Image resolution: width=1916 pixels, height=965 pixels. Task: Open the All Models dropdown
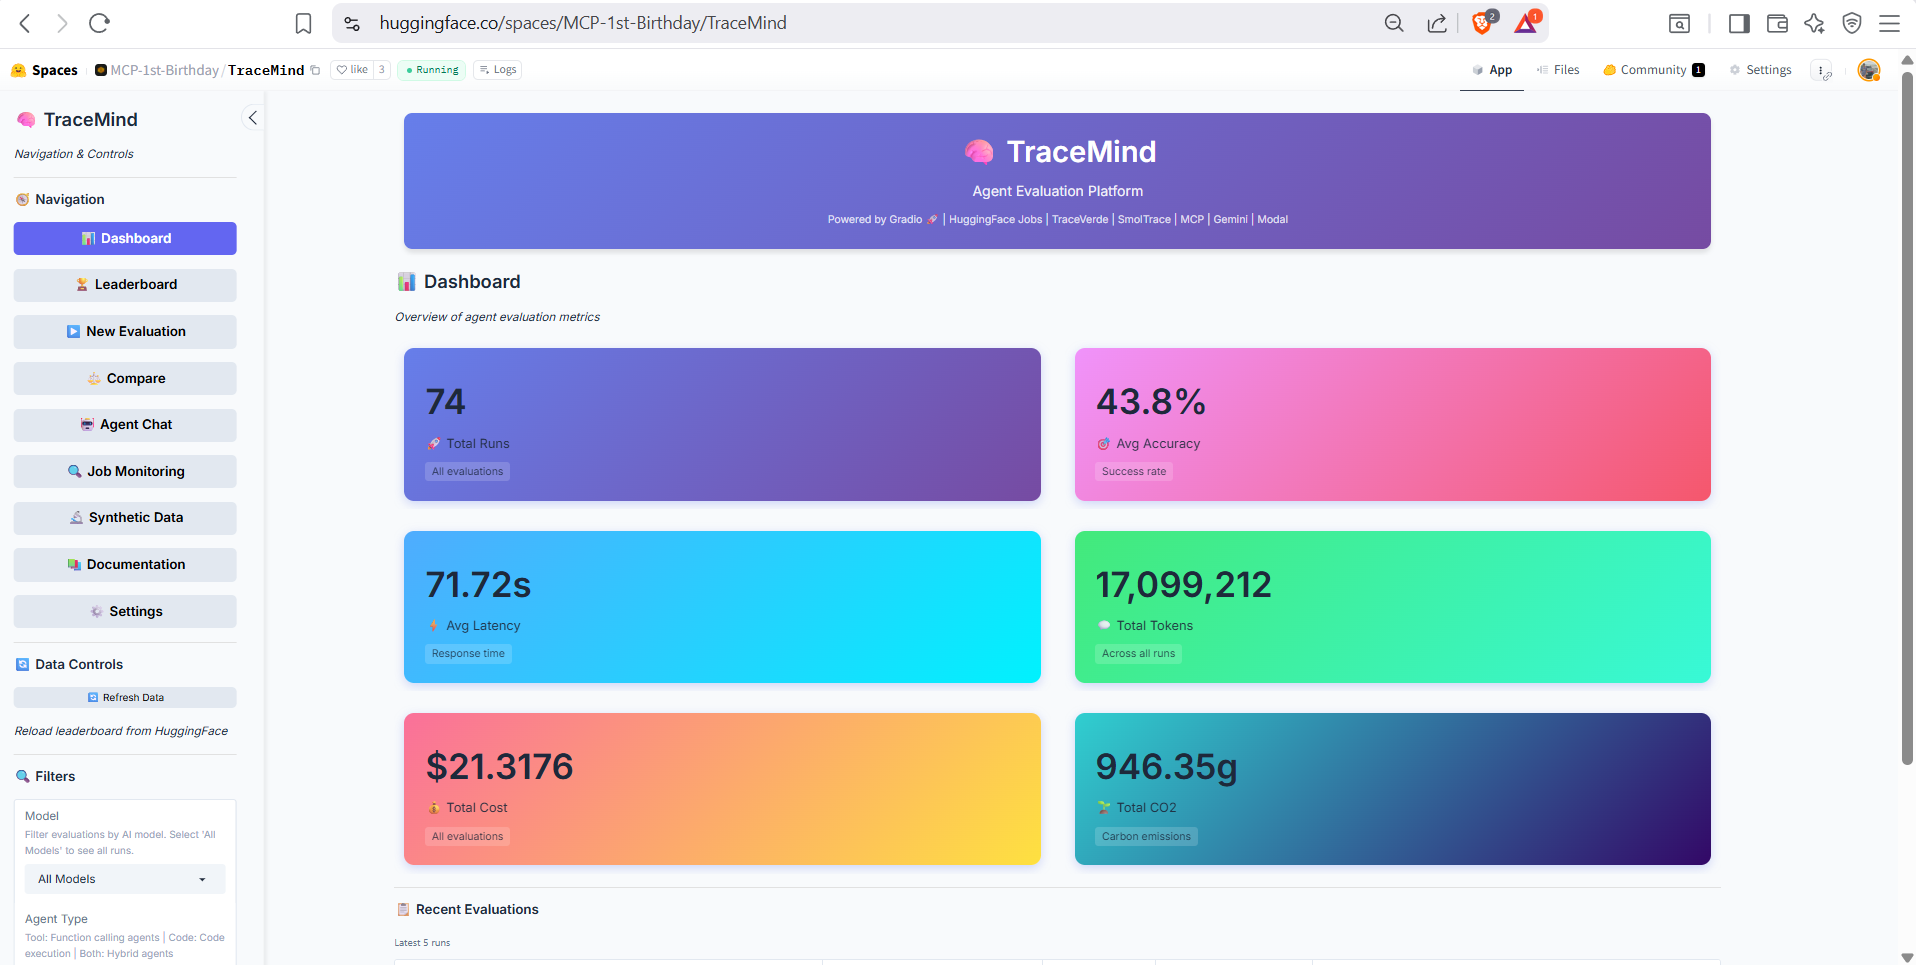tap(125, 879)
